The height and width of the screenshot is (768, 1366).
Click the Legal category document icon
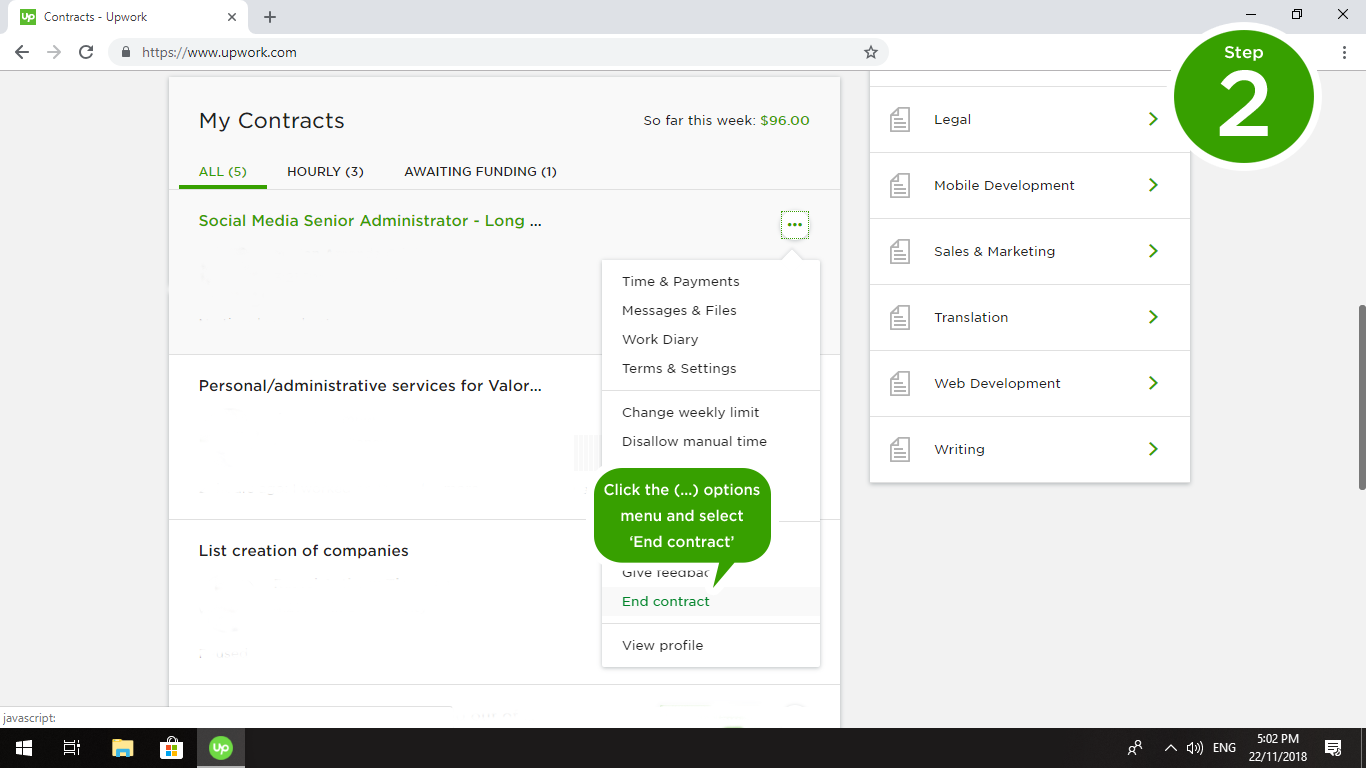[900, 120]
